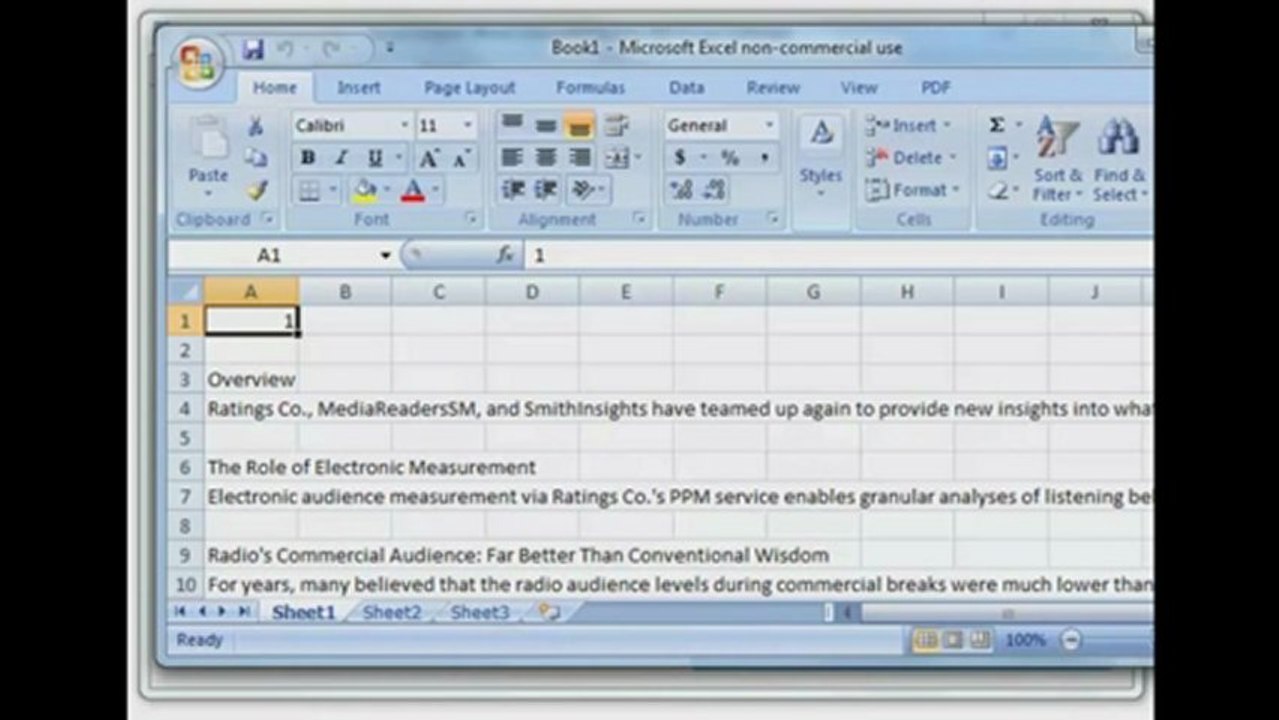Insert new worksheet via tab icon

point(549,613)
